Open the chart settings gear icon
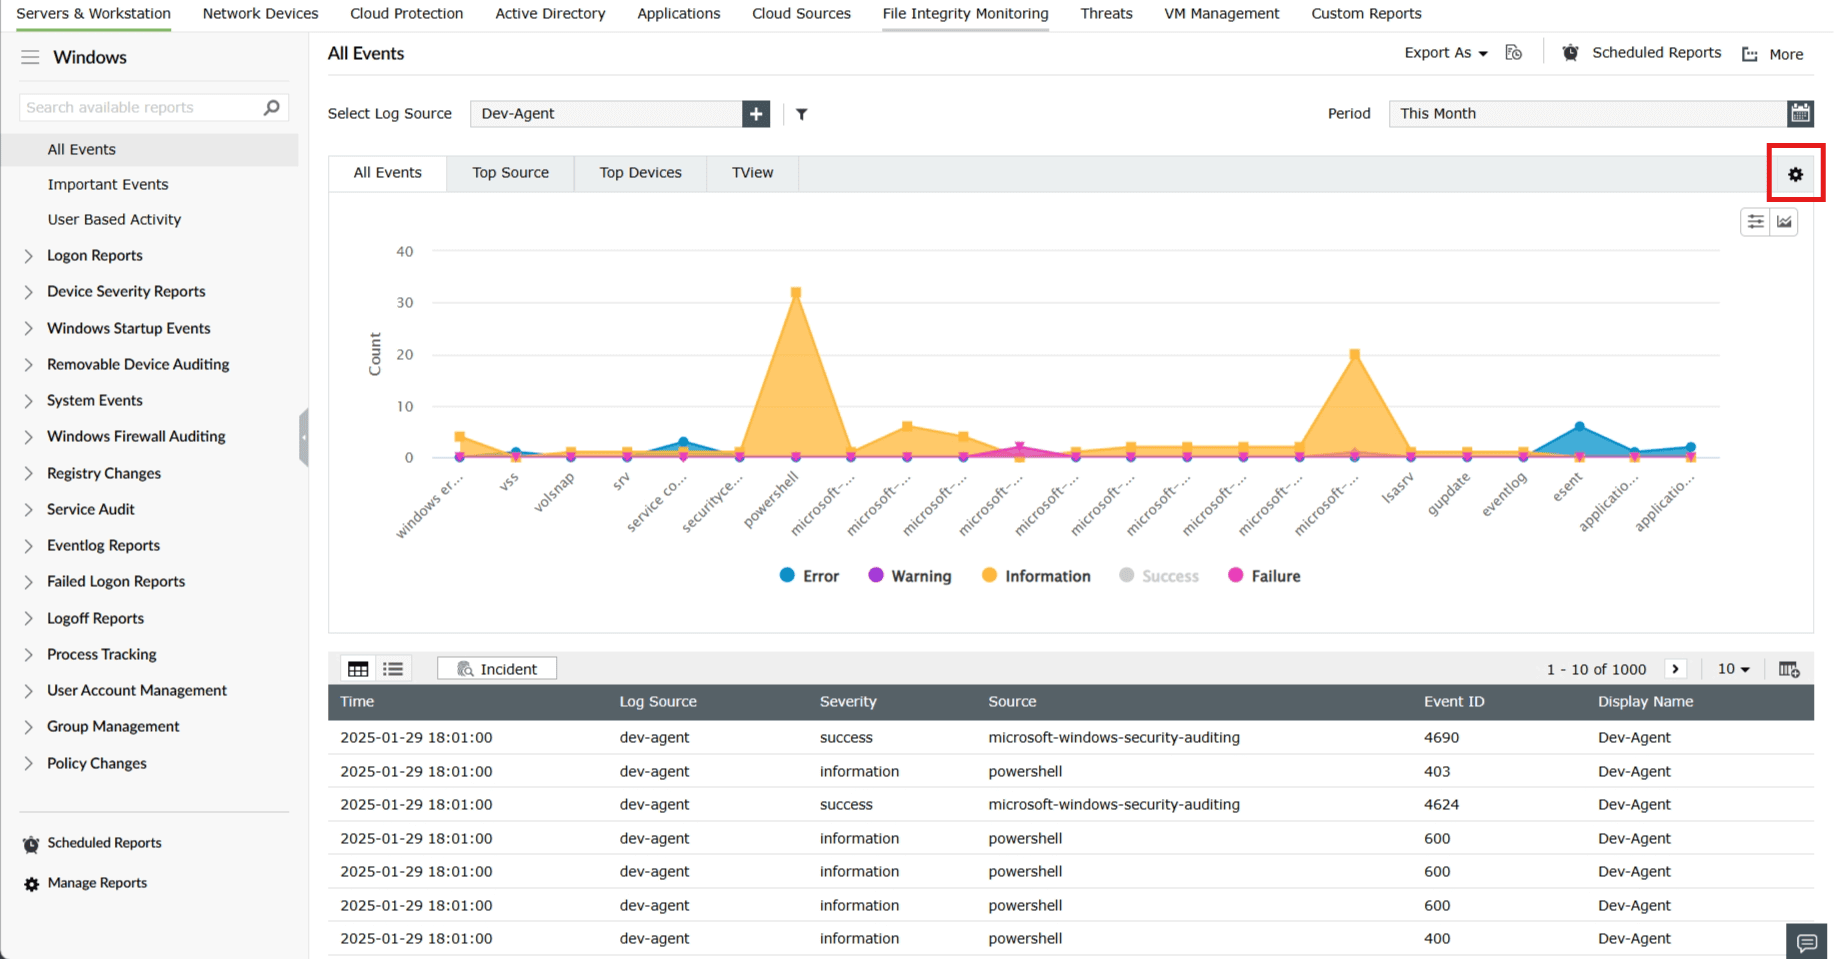 pos(1795,173)
